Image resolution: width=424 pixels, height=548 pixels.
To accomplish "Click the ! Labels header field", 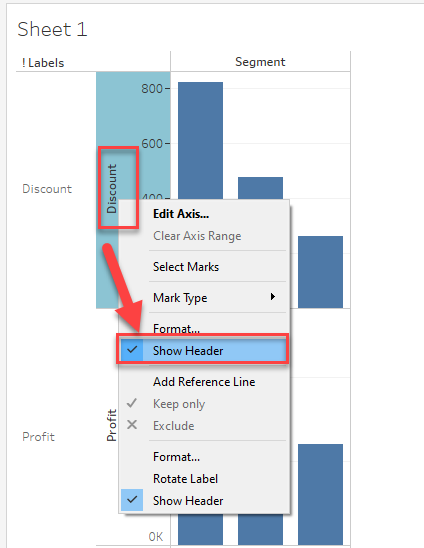I will [43, 63].
